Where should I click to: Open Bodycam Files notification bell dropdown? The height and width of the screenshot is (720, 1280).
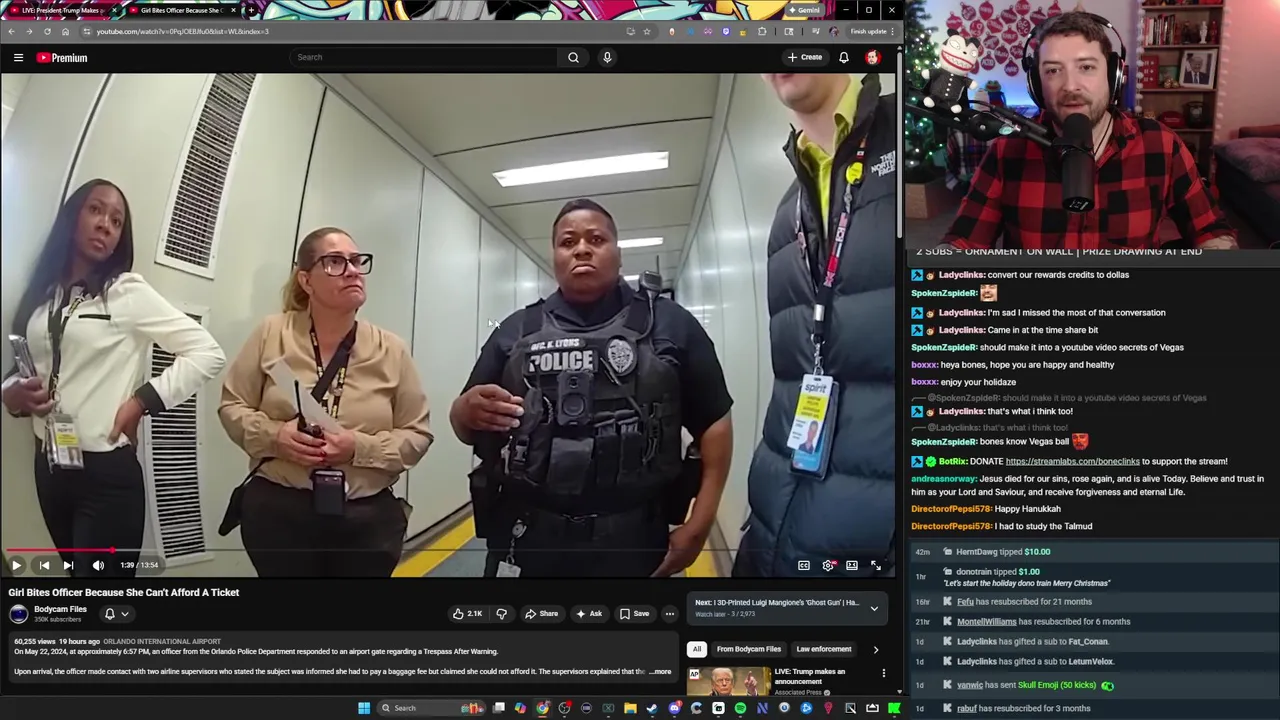click(x=116, y=614)
